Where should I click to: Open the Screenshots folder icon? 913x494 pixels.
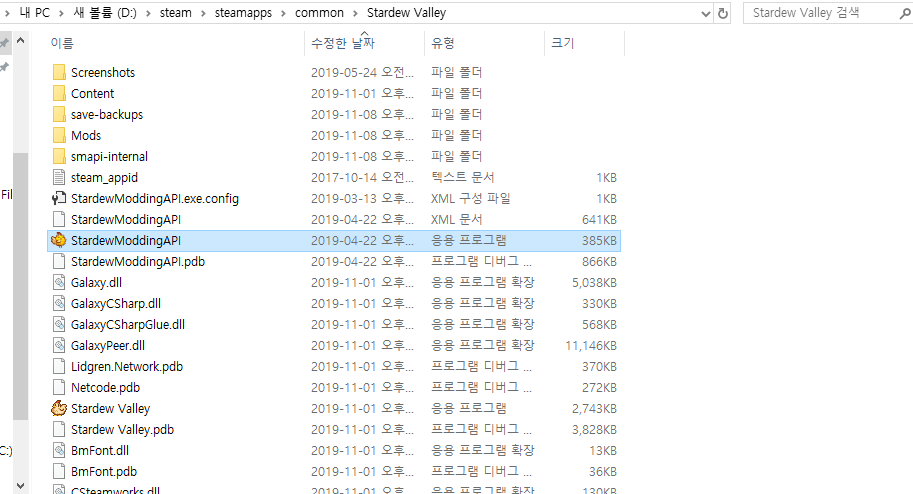pyautogui.click(x=59, y=72)
